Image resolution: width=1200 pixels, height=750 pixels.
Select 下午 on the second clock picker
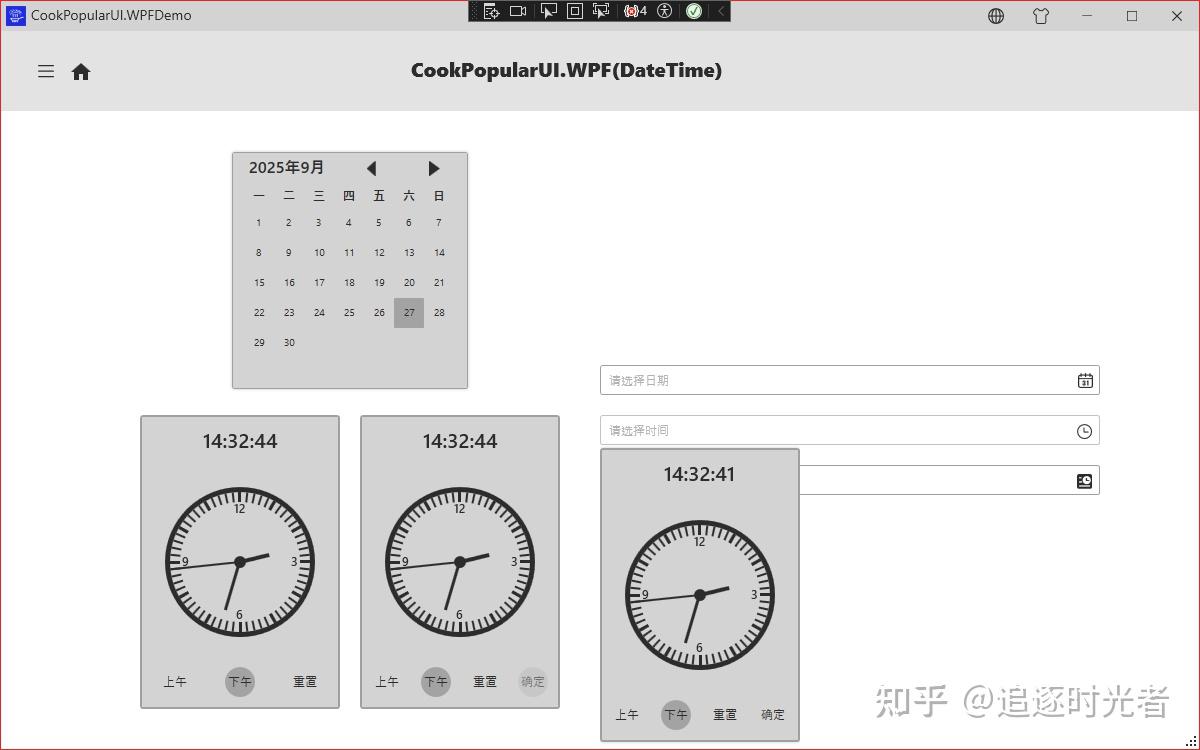pos(435,681)
